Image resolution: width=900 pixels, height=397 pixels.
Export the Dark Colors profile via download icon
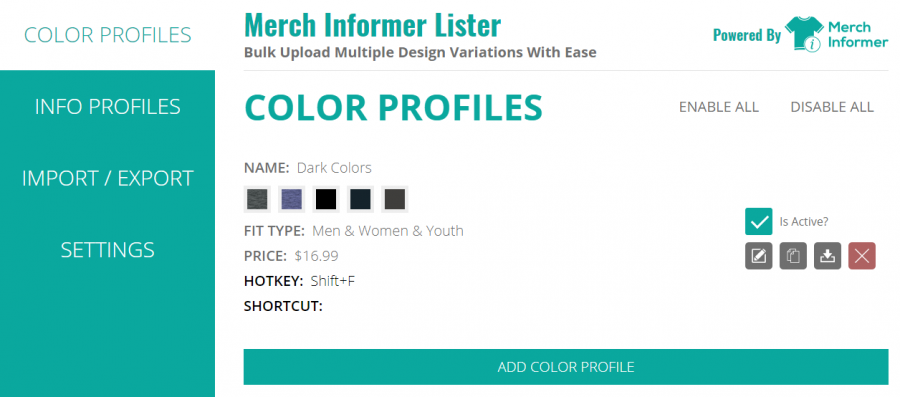tap(827, 256)
